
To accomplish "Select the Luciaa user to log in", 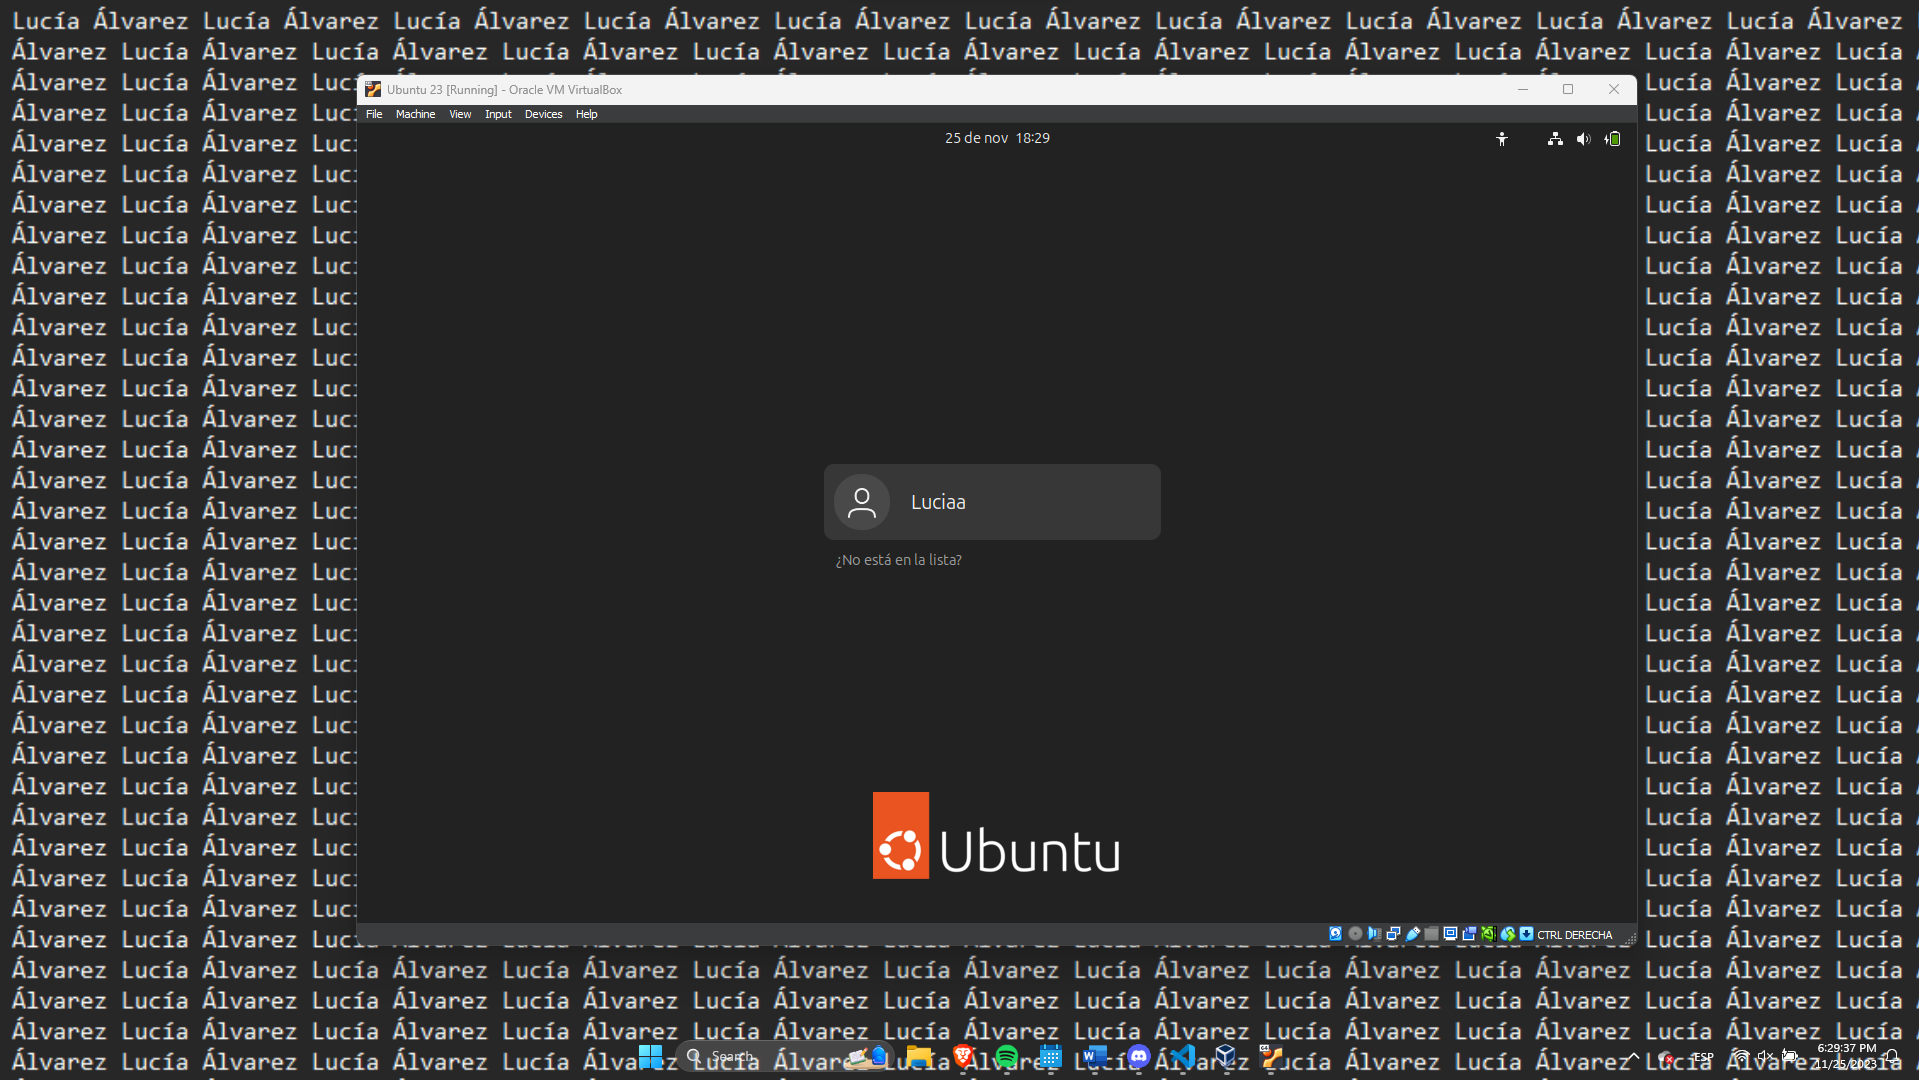I will point(991,502).
